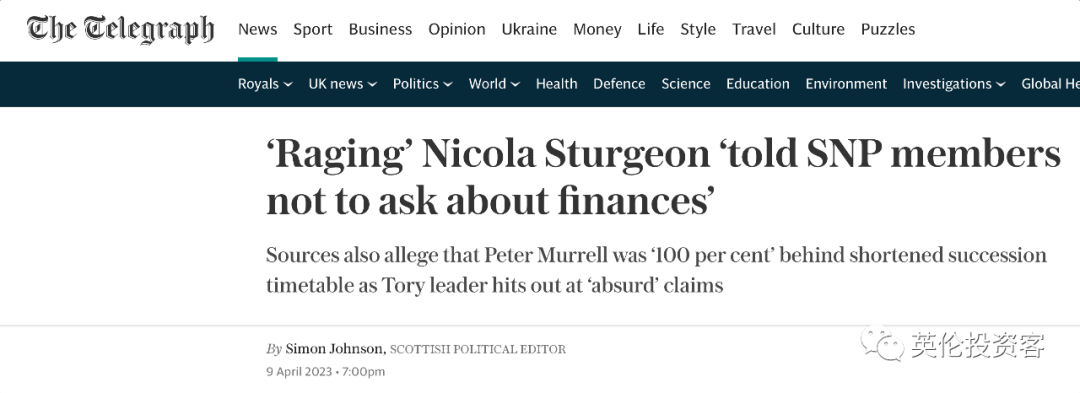
Task: Open the Culture section
Action: [818, 30]
